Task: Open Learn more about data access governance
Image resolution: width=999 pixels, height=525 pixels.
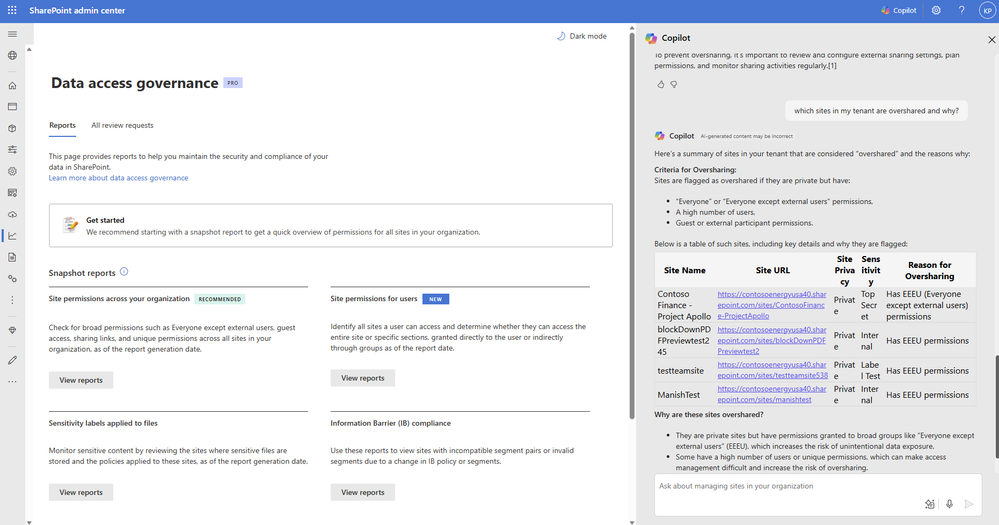Action: 119,178
